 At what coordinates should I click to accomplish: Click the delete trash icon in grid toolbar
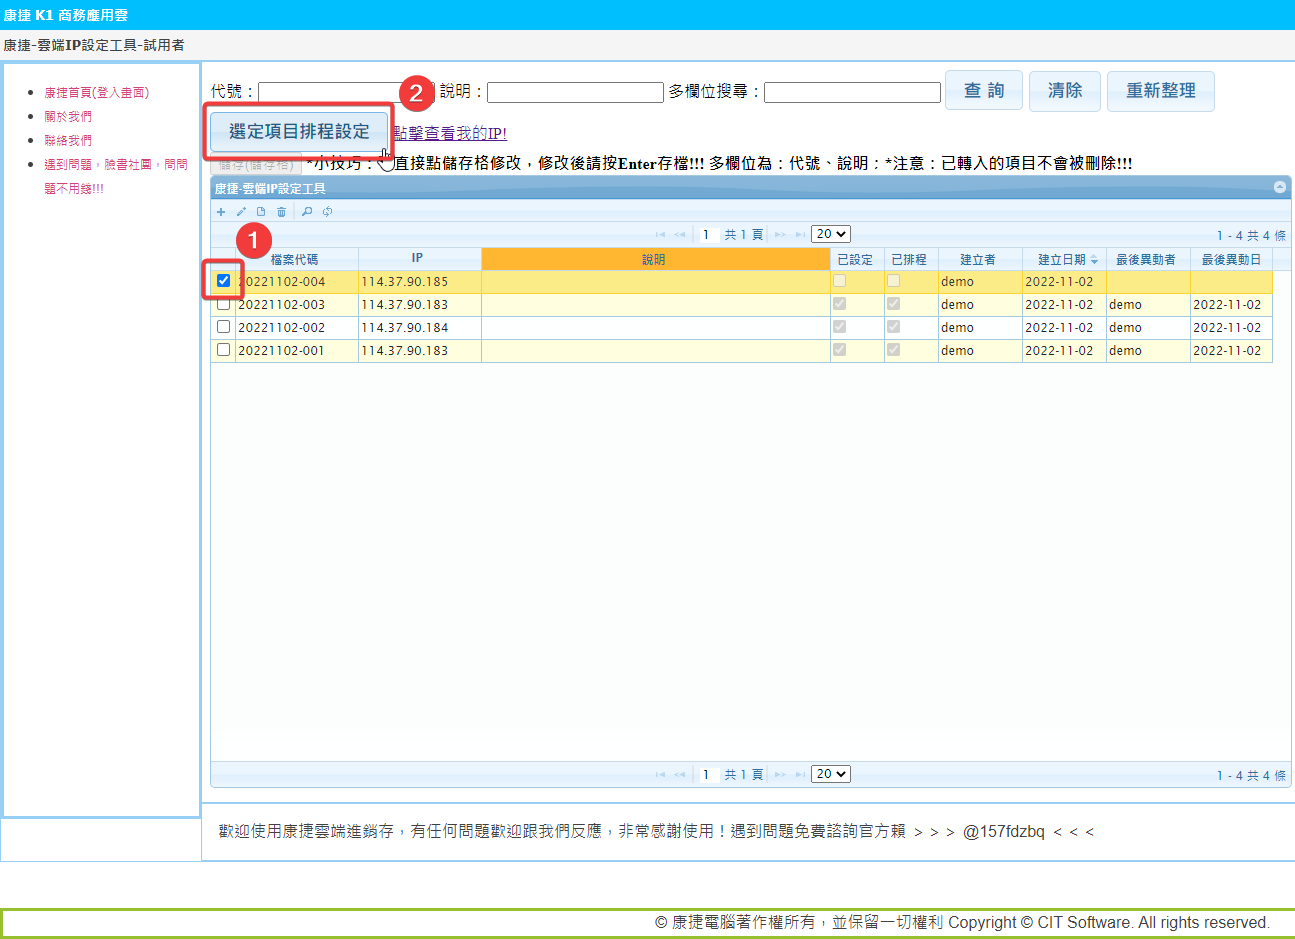281,212
